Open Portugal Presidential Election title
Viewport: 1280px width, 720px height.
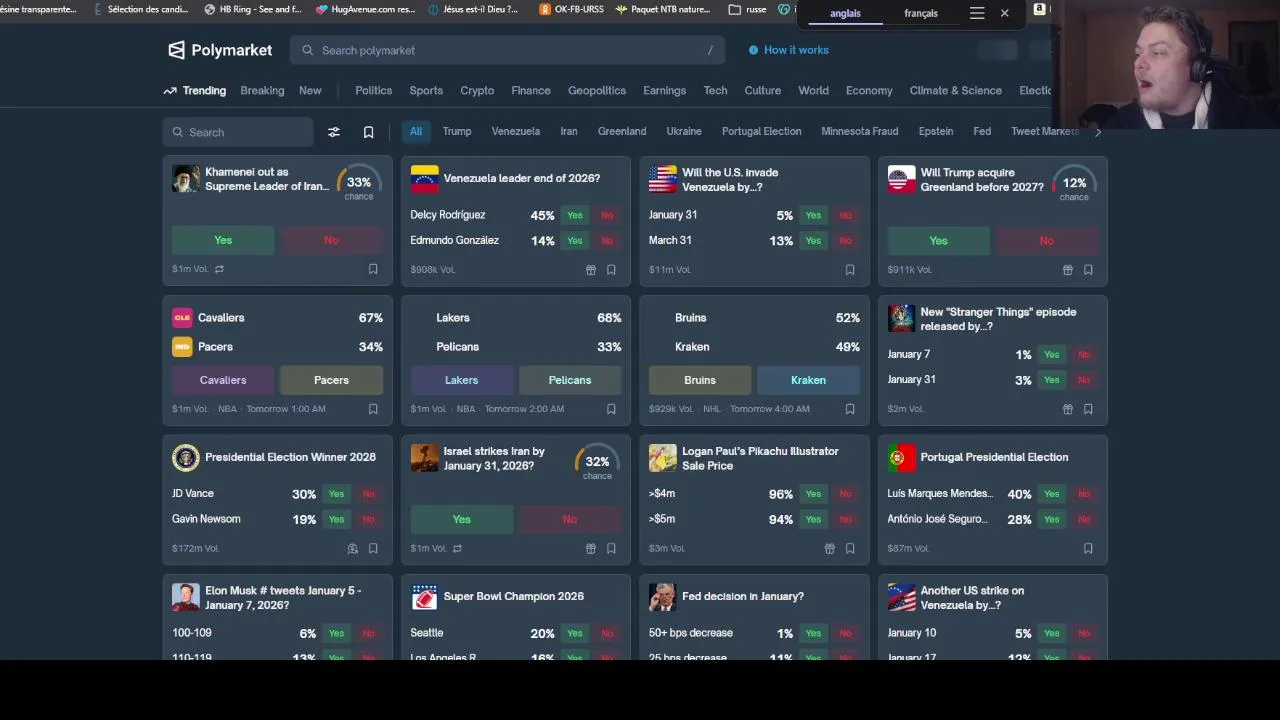994,457
